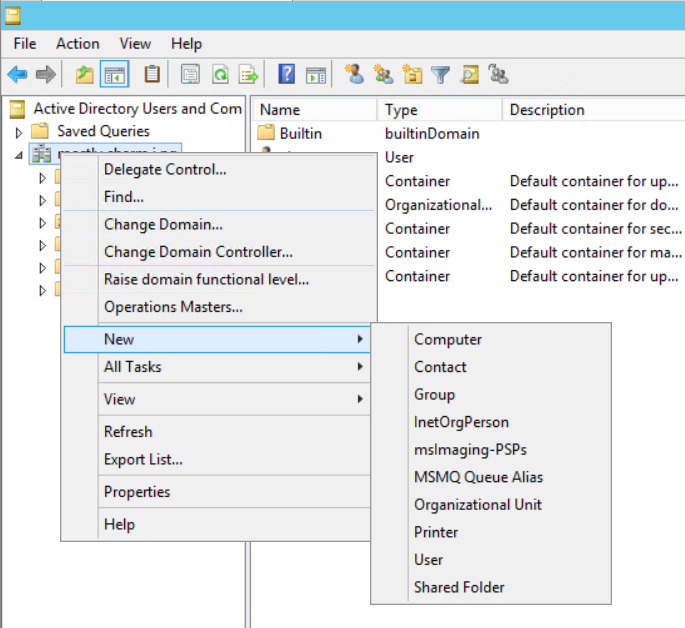Open the File menu

tap(25, 44)
